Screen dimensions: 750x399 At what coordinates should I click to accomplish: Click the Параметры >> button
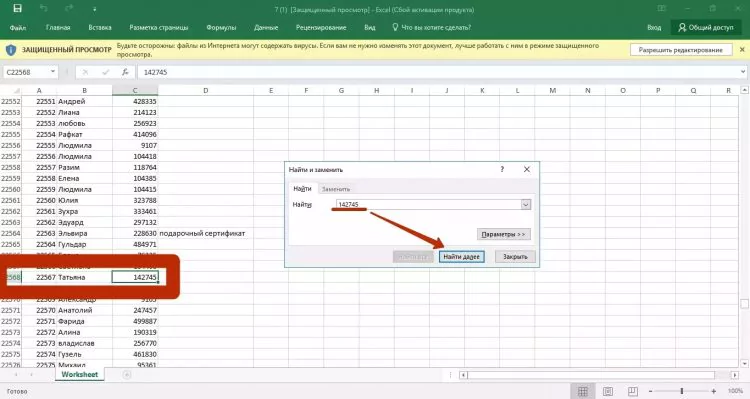tap(503, 234)
